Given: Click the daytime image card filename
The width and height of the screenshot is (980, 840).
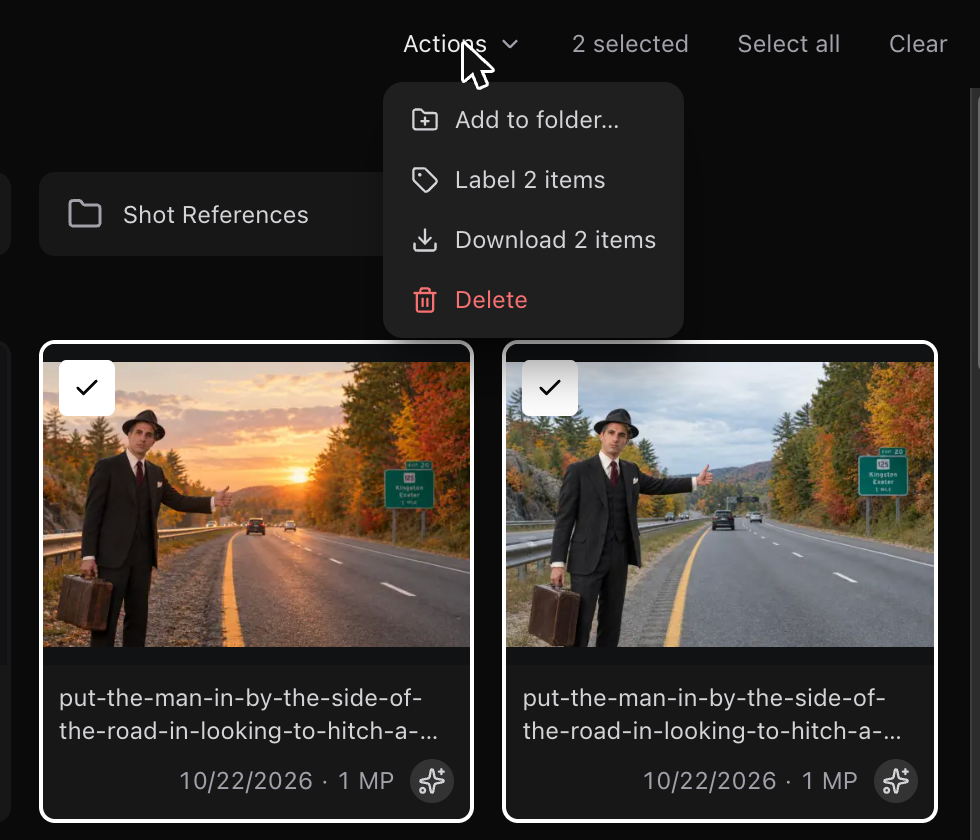Looking at the screenshot, I should click(x=712, y=714).
